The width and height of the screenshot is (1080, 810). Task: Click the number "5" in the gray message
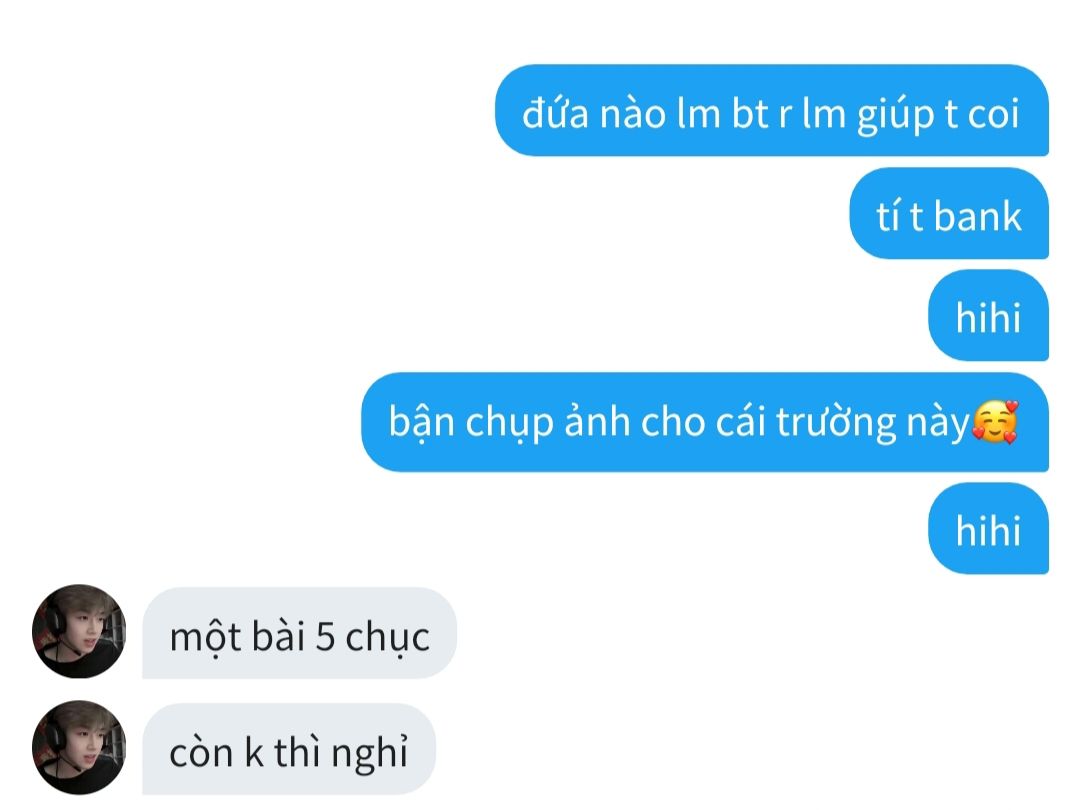coord(325,636)
